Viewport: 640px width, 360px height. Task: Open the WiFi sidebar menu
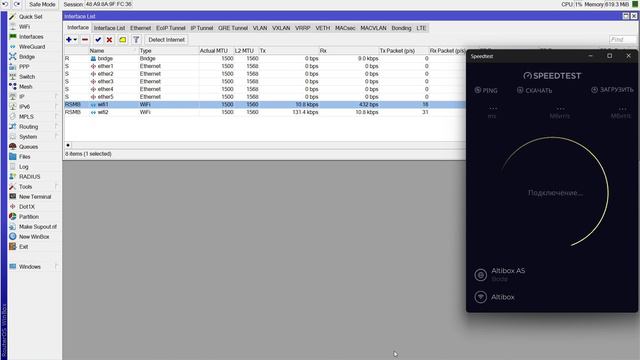coord(24,27)
